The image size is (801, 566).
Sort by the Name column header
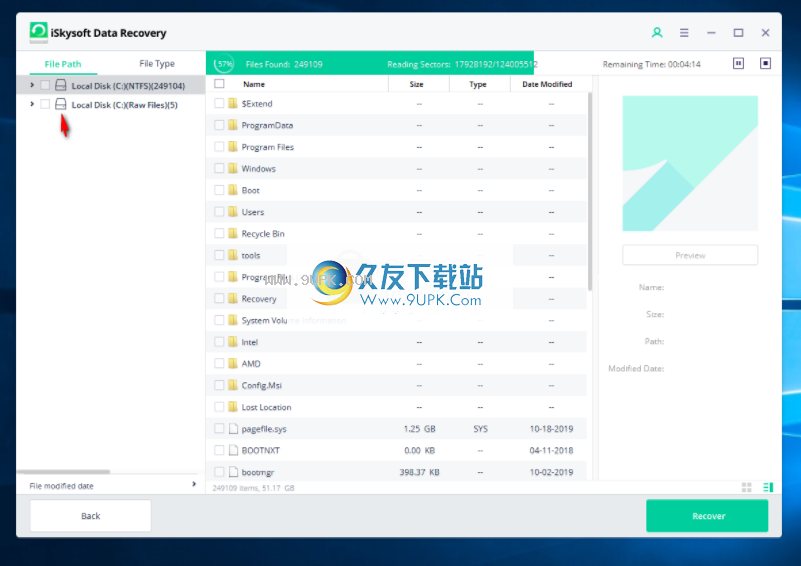(x=253, y=84)
